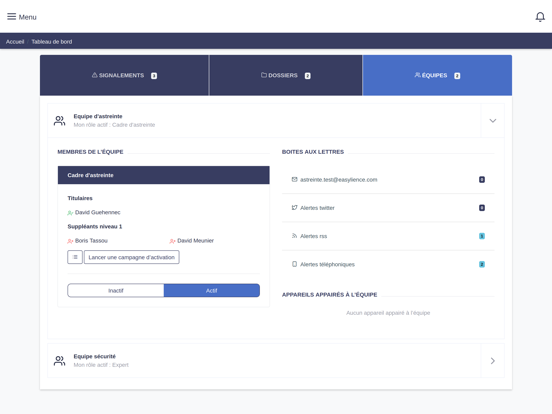Open the hamburger Menu icon

coord(12,17)
